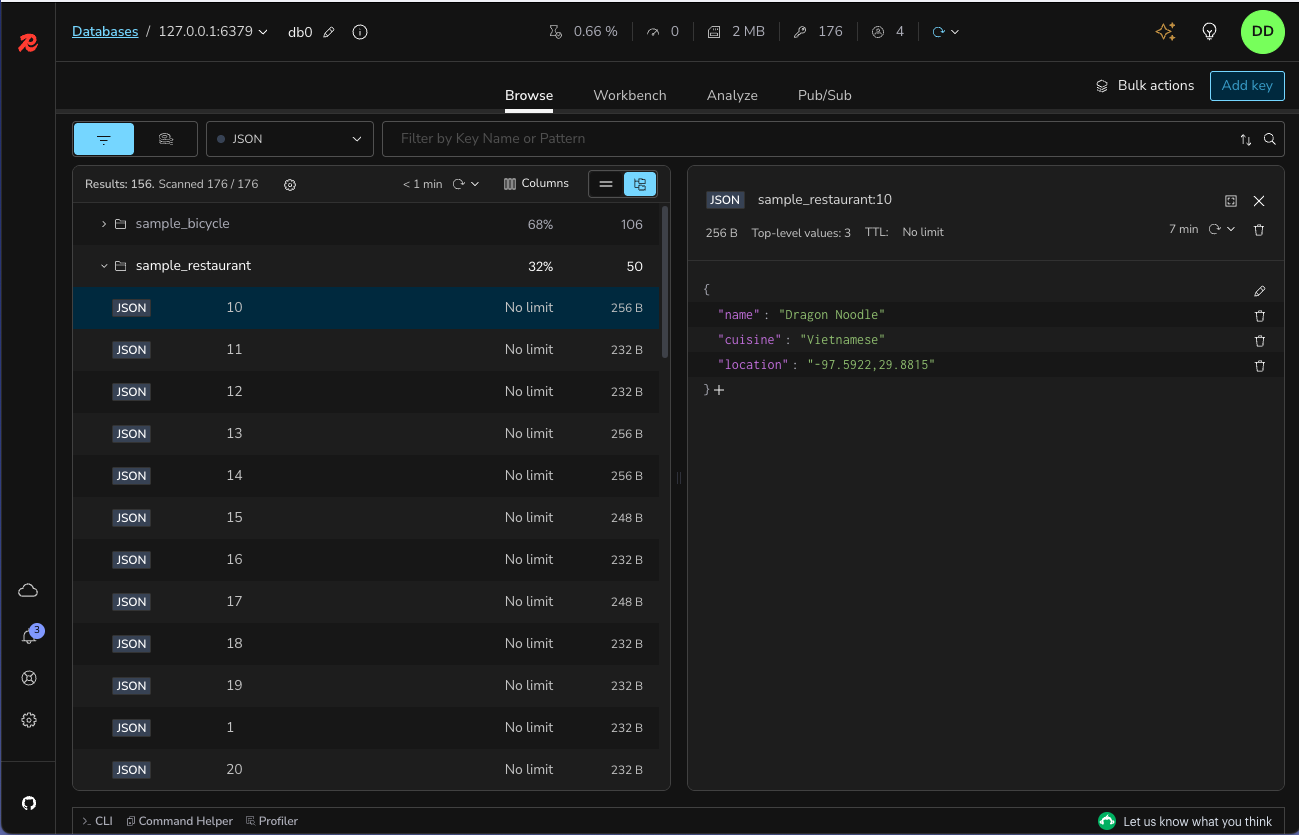Switch to list view toggle
The width and height of the screenshot is (1299, 835).
[606, 184]
